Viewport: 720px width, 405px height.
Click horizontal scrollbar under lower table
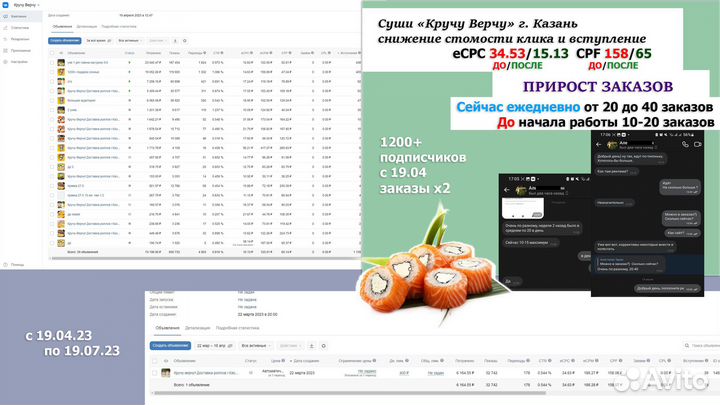(x=350, y=393)
